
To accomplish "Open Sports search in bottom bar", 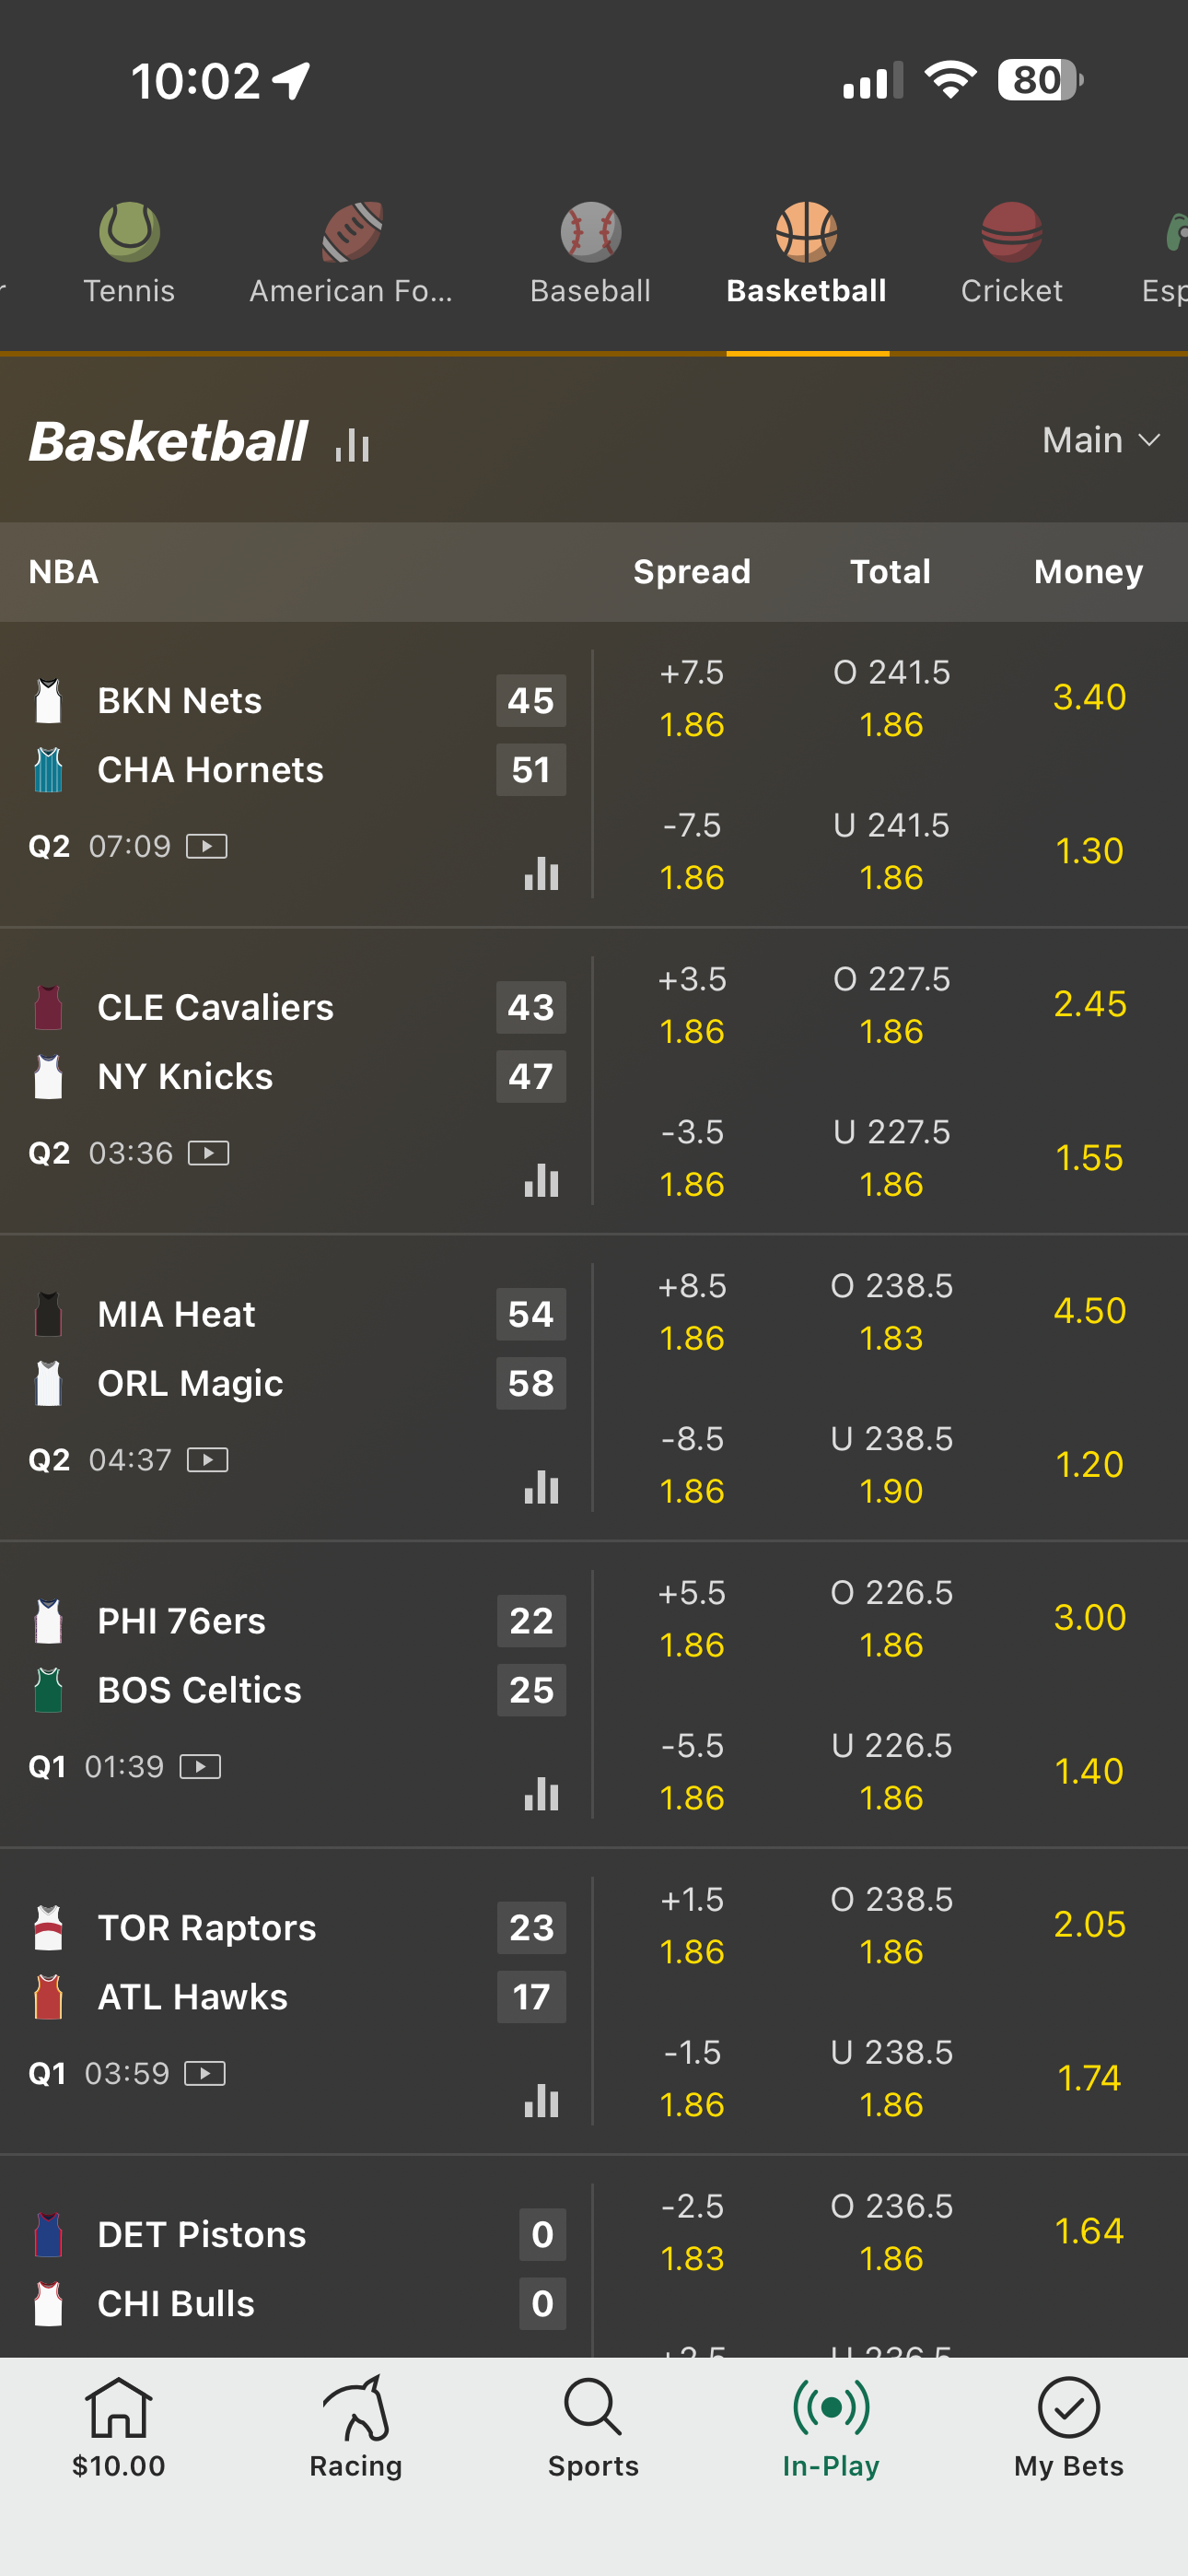I will (593, 2425).
